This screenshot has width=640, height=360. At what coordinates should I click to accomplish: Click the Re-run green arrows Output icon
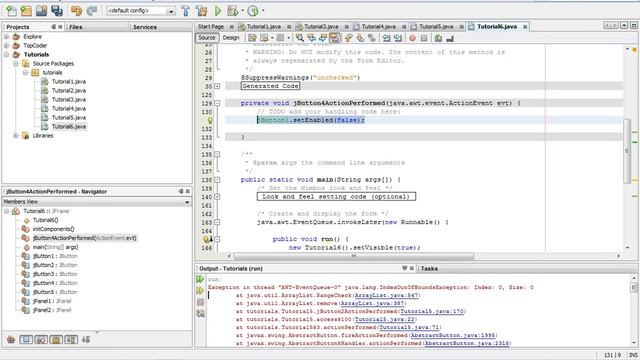(200, 279)
